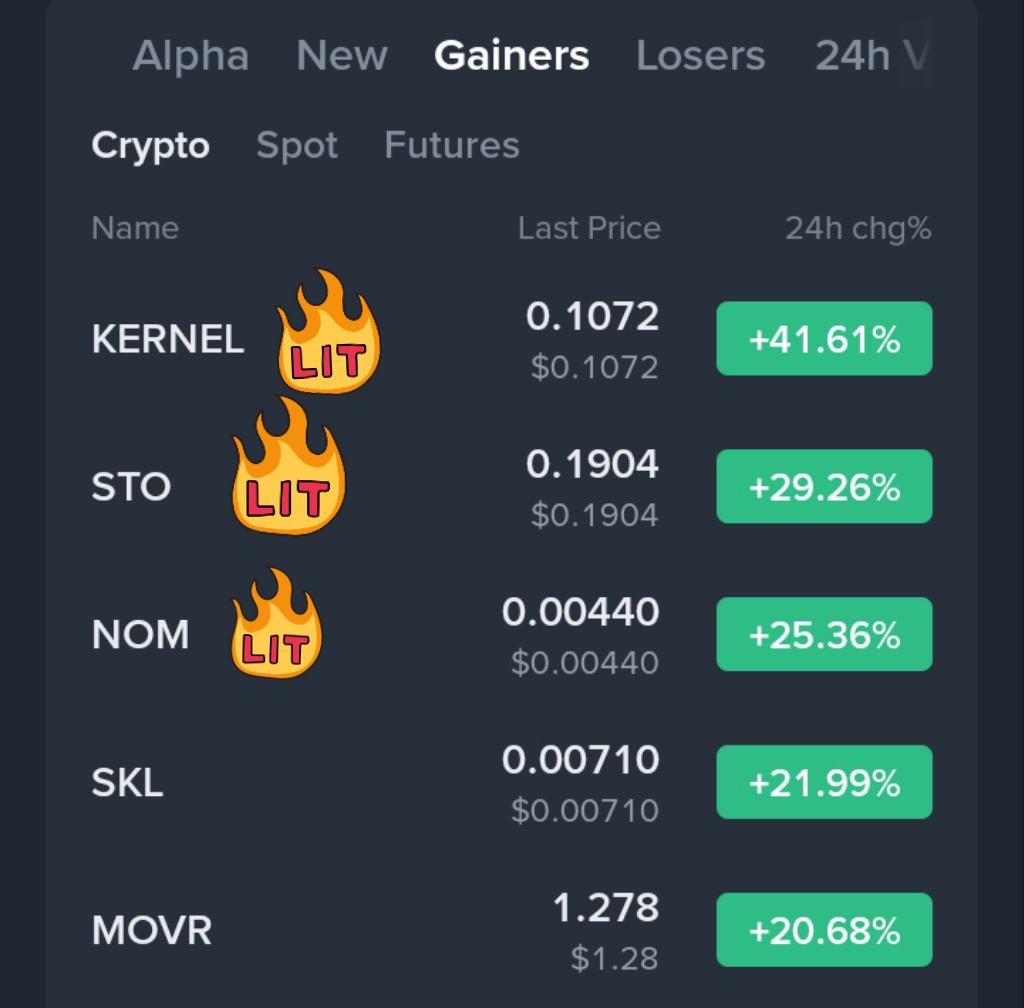The width and height of the screenshot is (1024, 1008).
Task: Tap the LIT flame icon next to NOM
Action: click(276, 625)
